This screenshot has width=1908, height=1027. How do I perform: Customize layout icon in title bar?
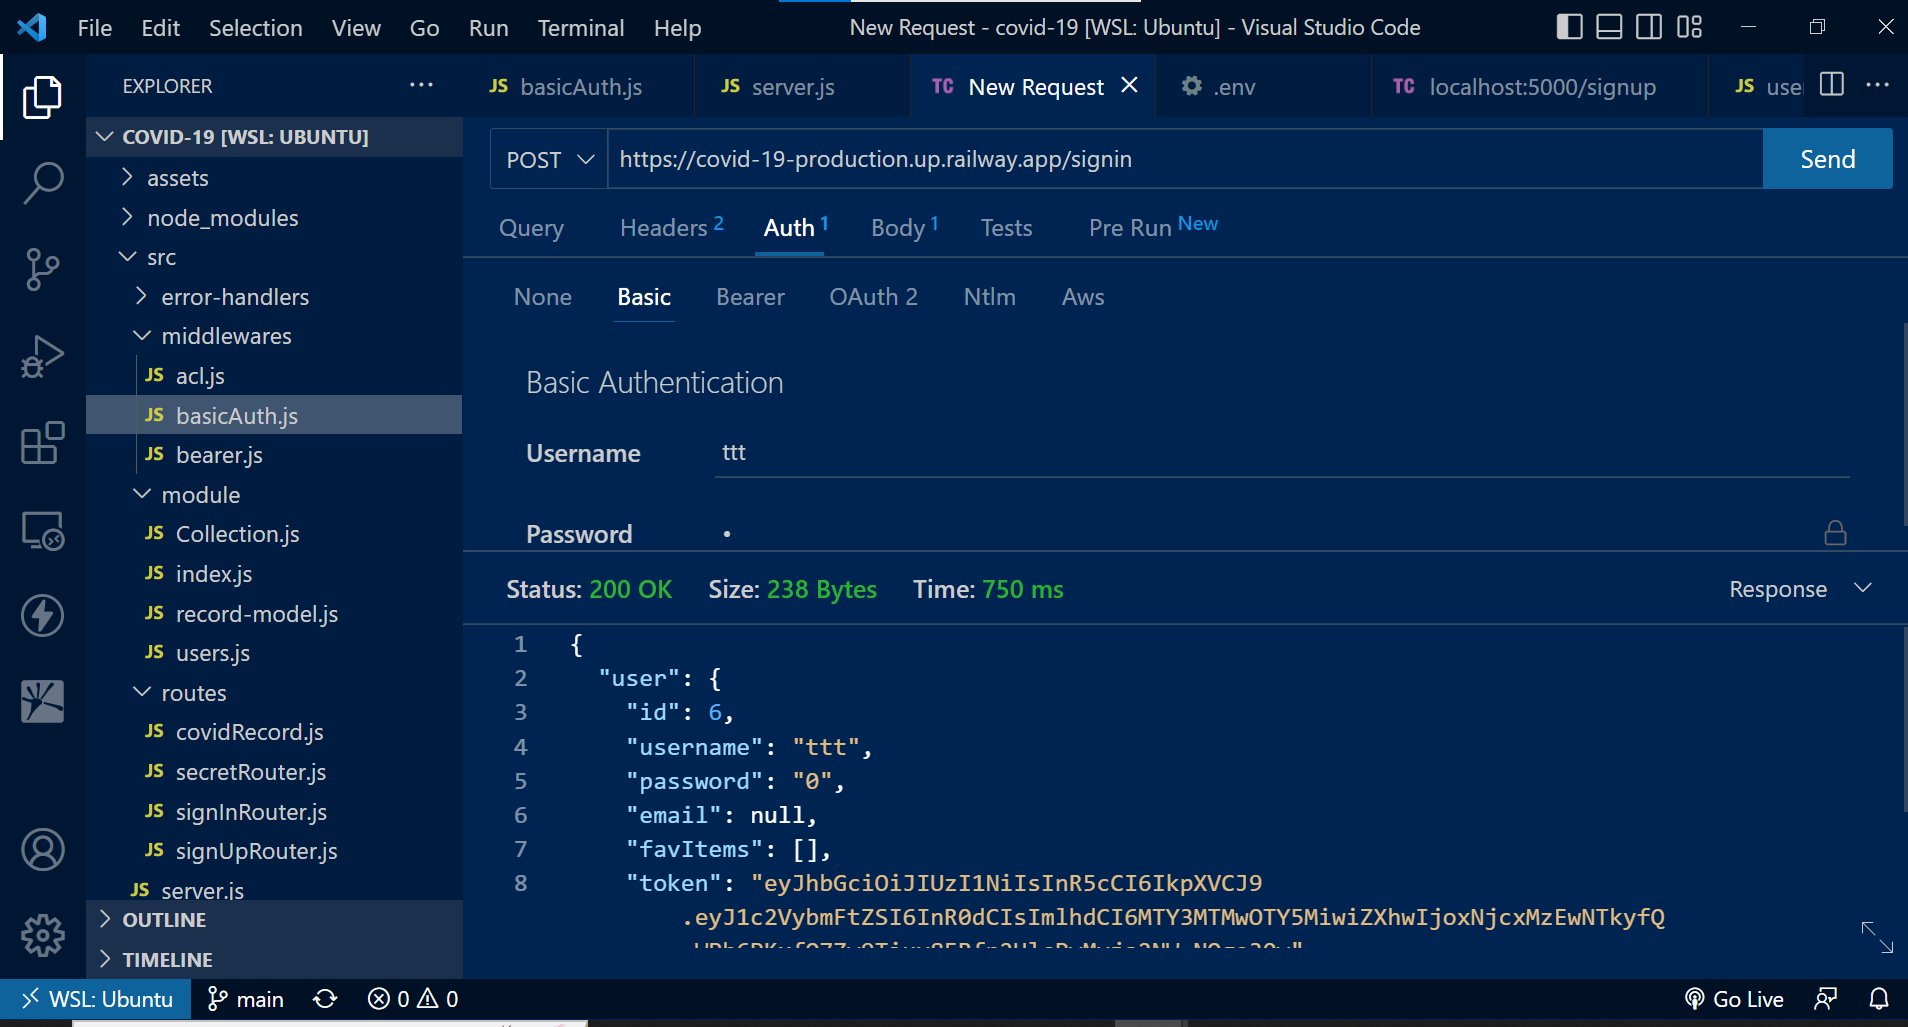(1689, 27)
